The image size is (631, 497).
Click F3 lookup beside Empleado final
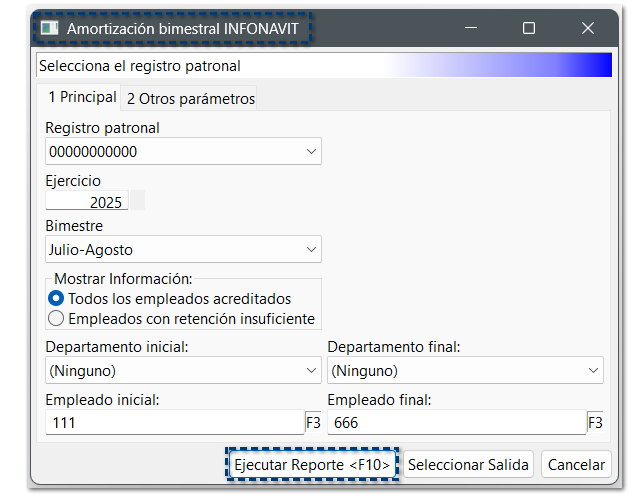point(595,423)
